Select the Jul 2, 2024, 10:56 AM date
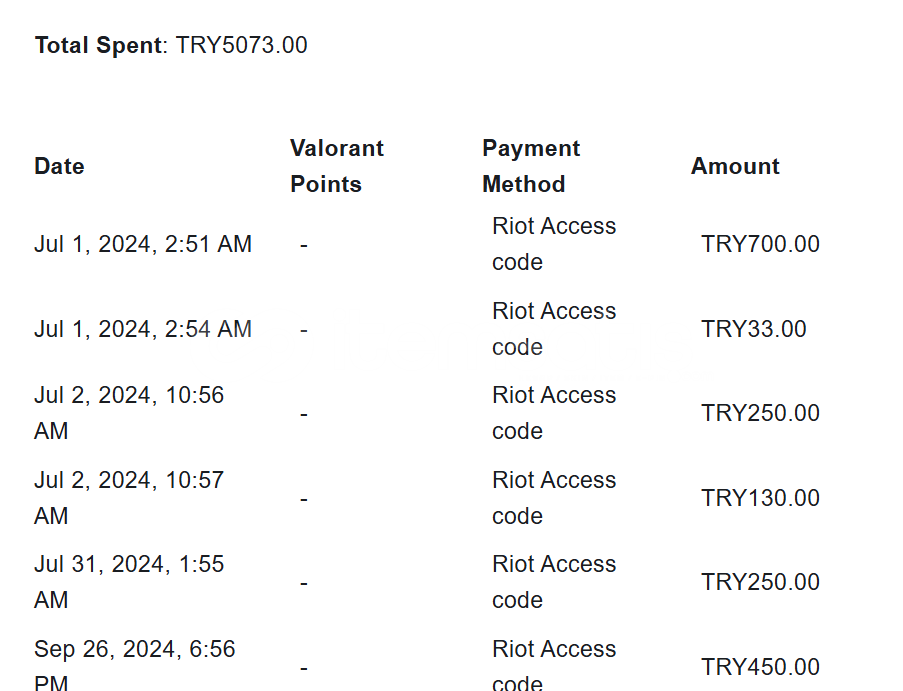 click(x=129, y=413)
